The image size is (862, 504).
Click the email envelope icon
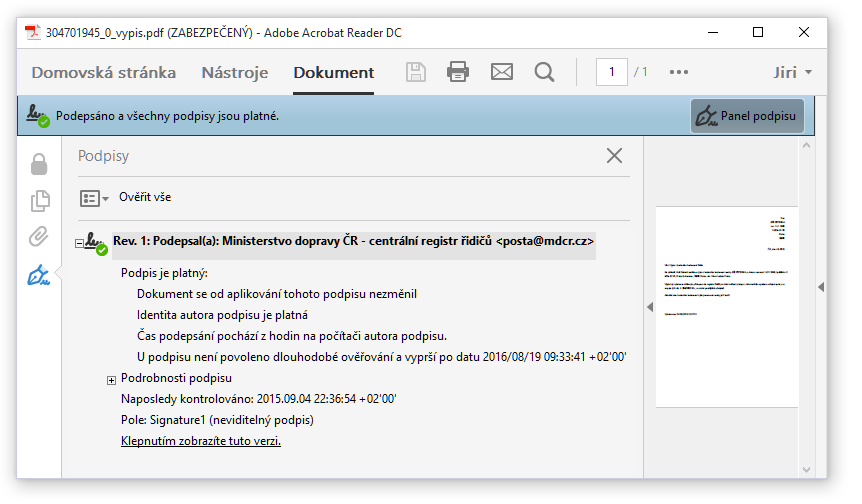pyautogui.click(x=501, y=72)
